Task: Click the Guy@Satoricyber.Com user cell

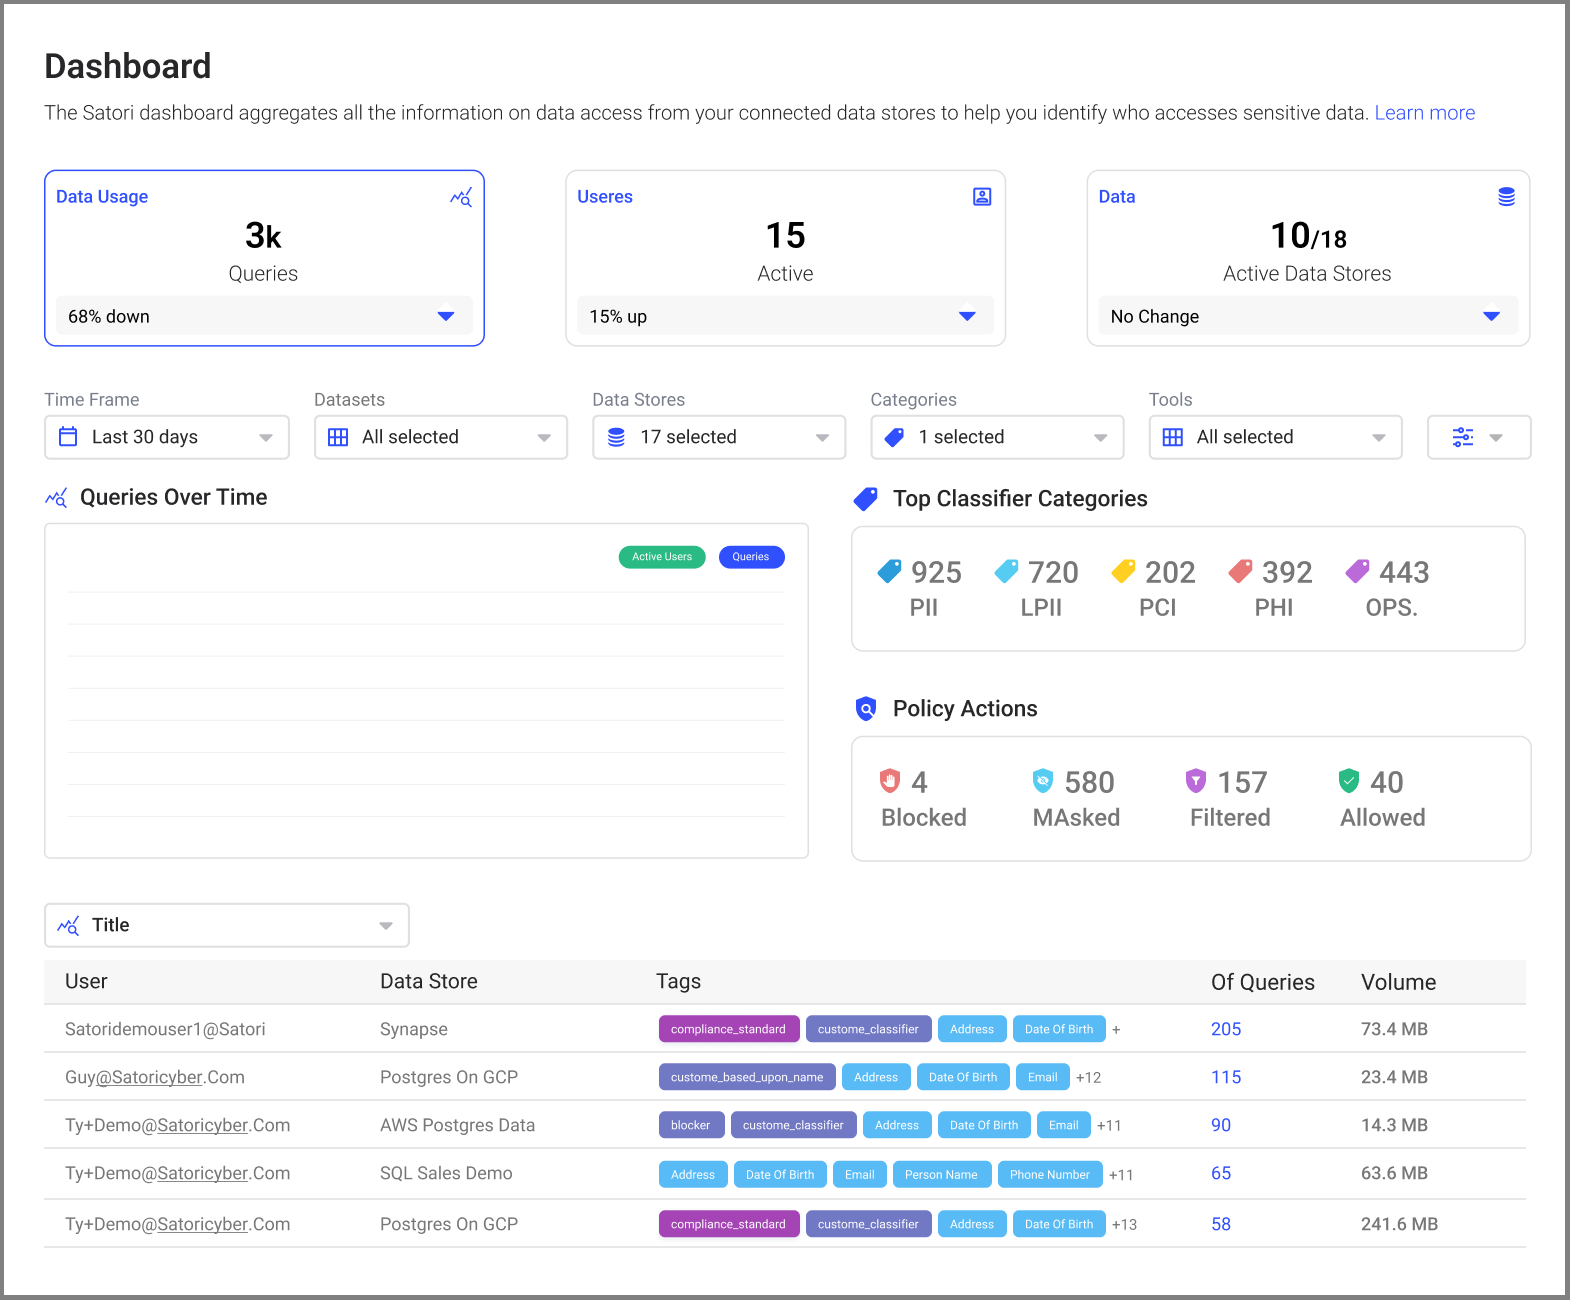Action: [155, 1077]
